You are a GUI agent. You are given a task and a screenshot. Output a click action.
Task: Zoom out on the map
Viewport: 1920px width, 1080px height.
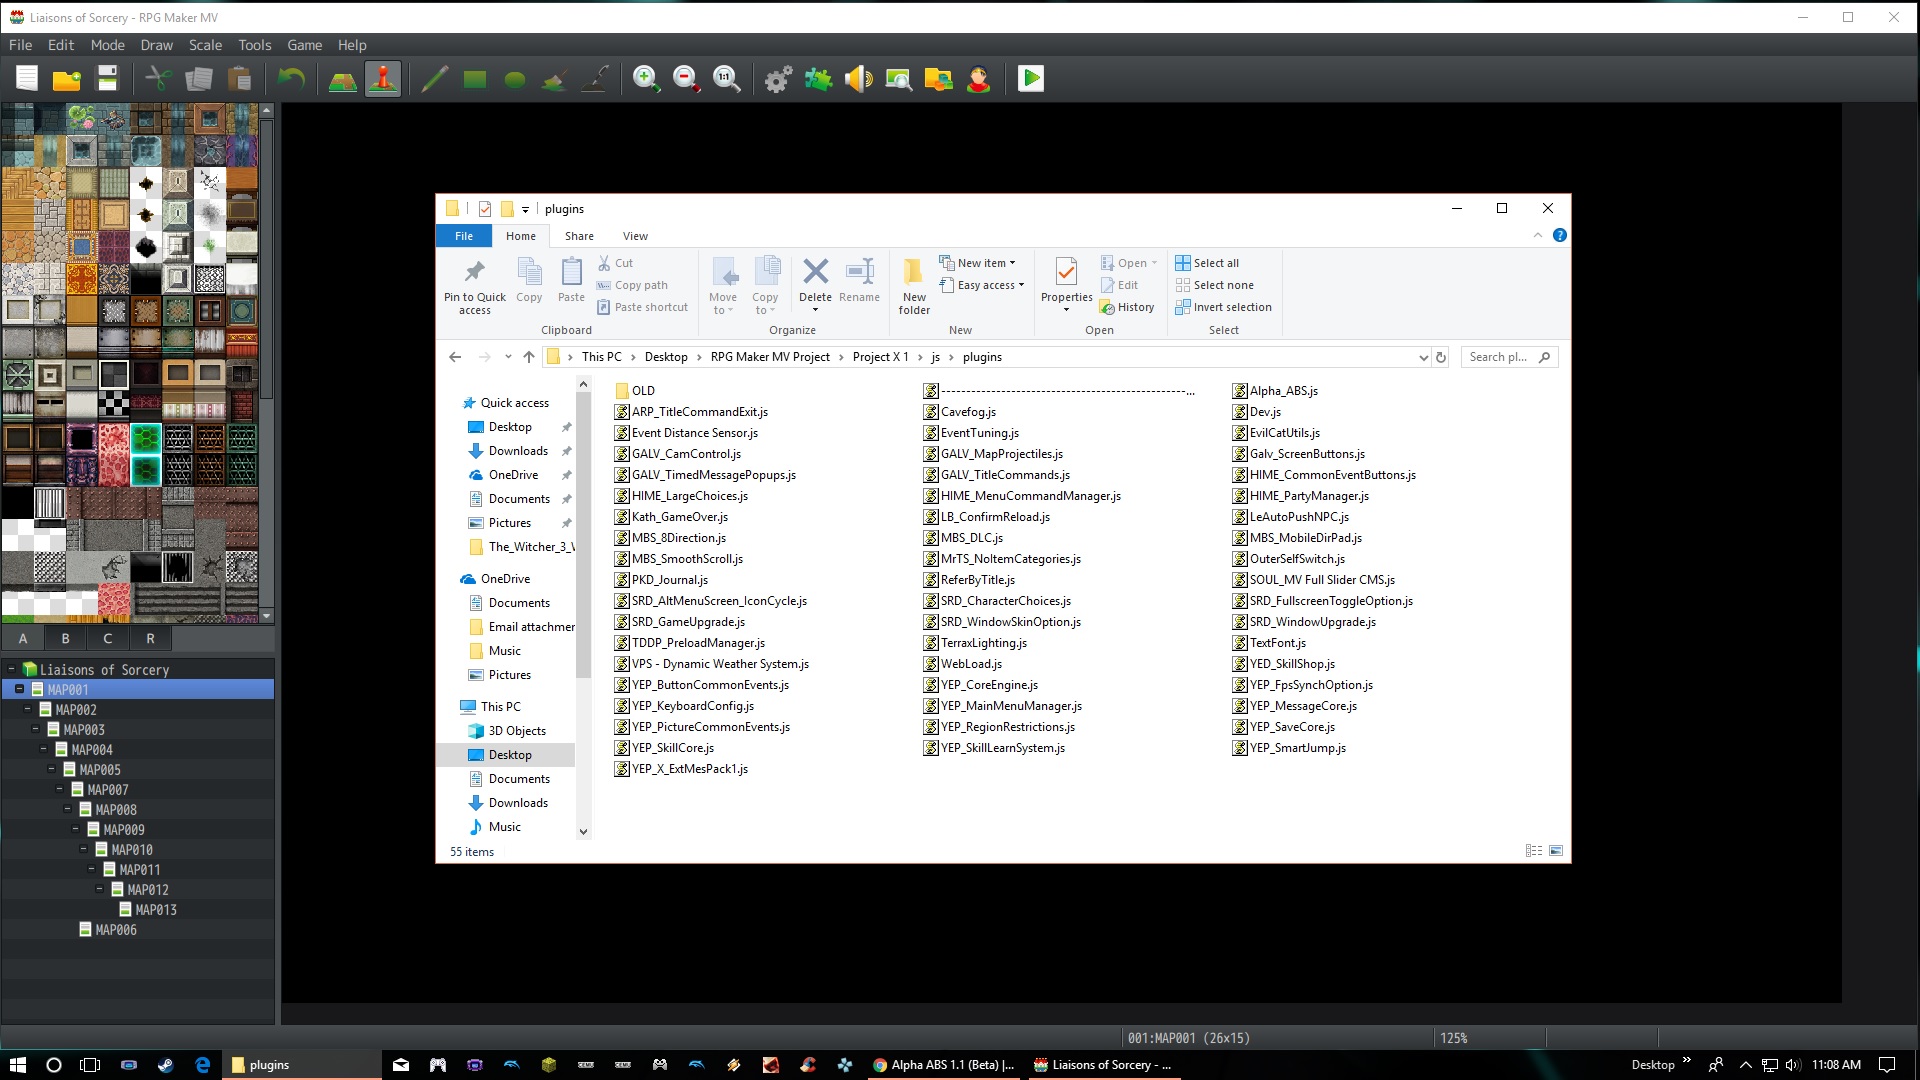pyautogui.click(x=686, y=79)
